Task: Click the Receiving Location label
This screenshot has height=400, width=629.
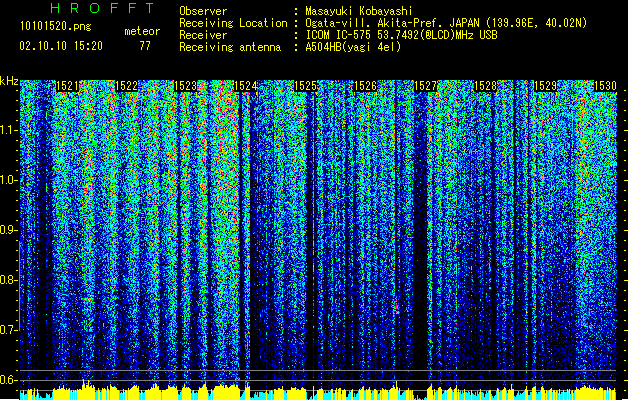Action: (x=233, y=23)
